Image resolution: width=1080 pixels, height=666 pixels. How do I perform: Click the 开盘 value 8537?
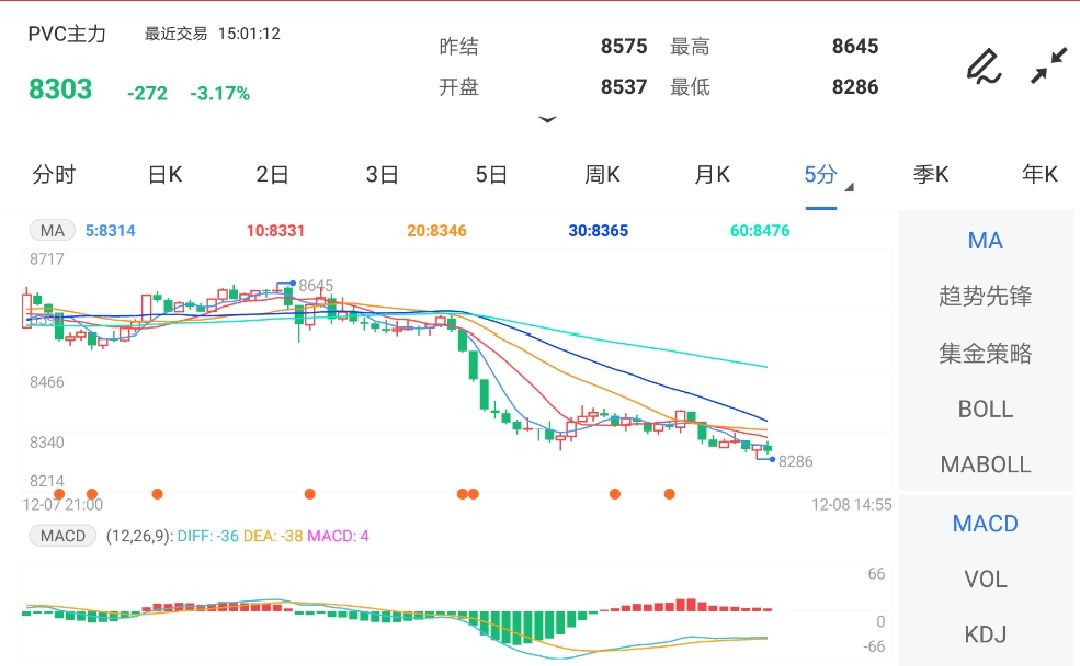[624, 87]
